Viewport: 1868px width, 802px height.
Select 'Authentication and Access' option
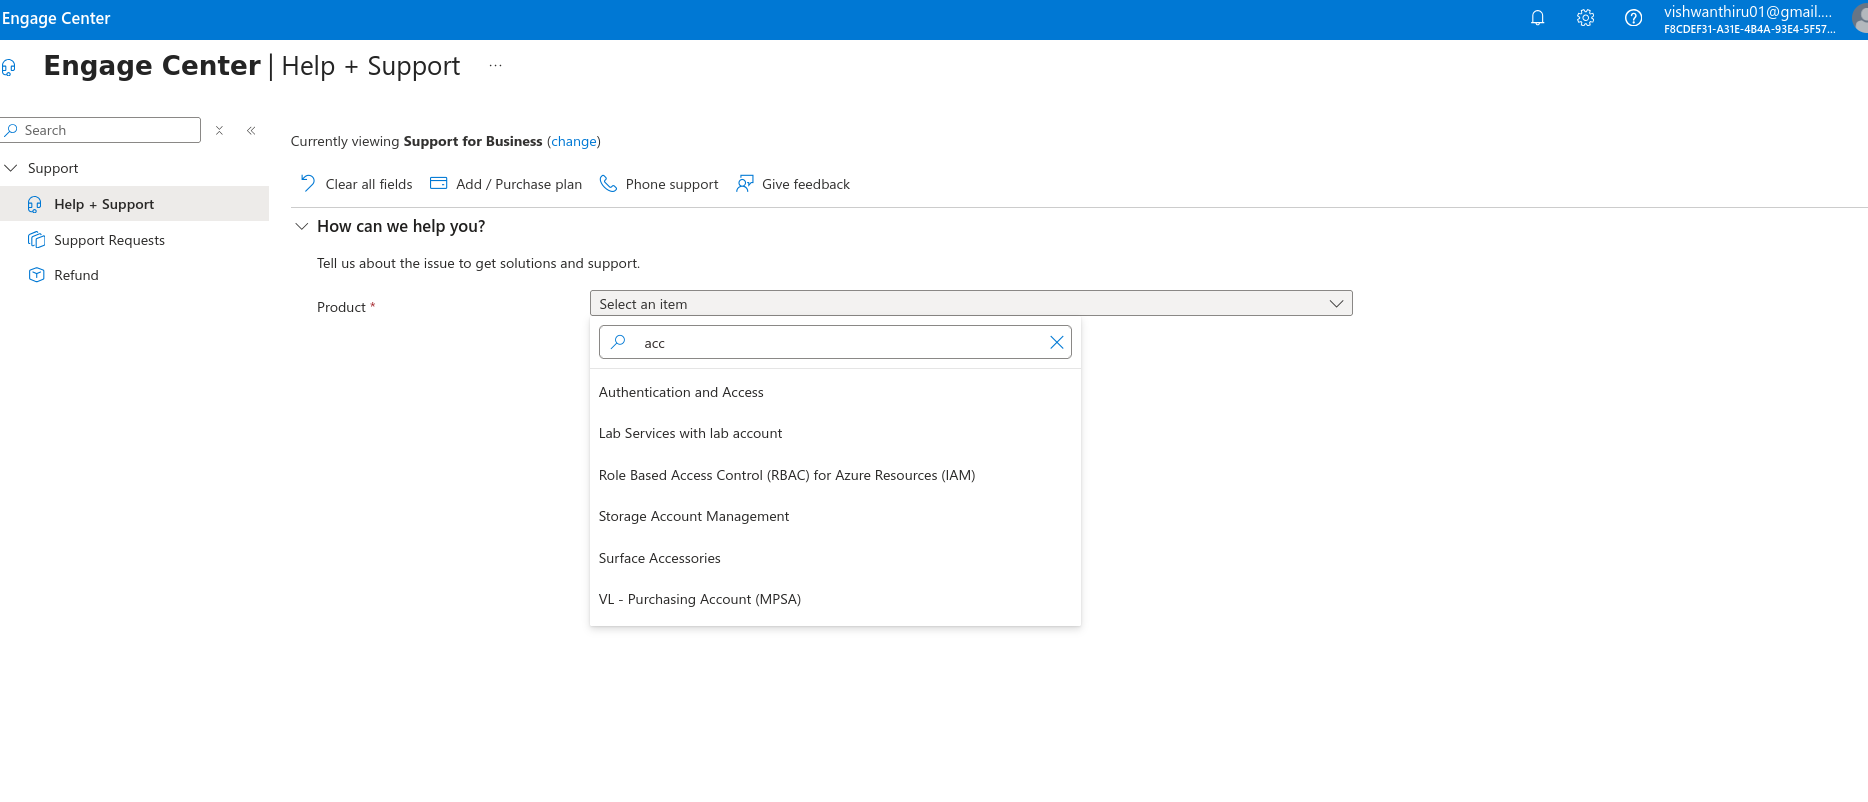click(835, 392)
